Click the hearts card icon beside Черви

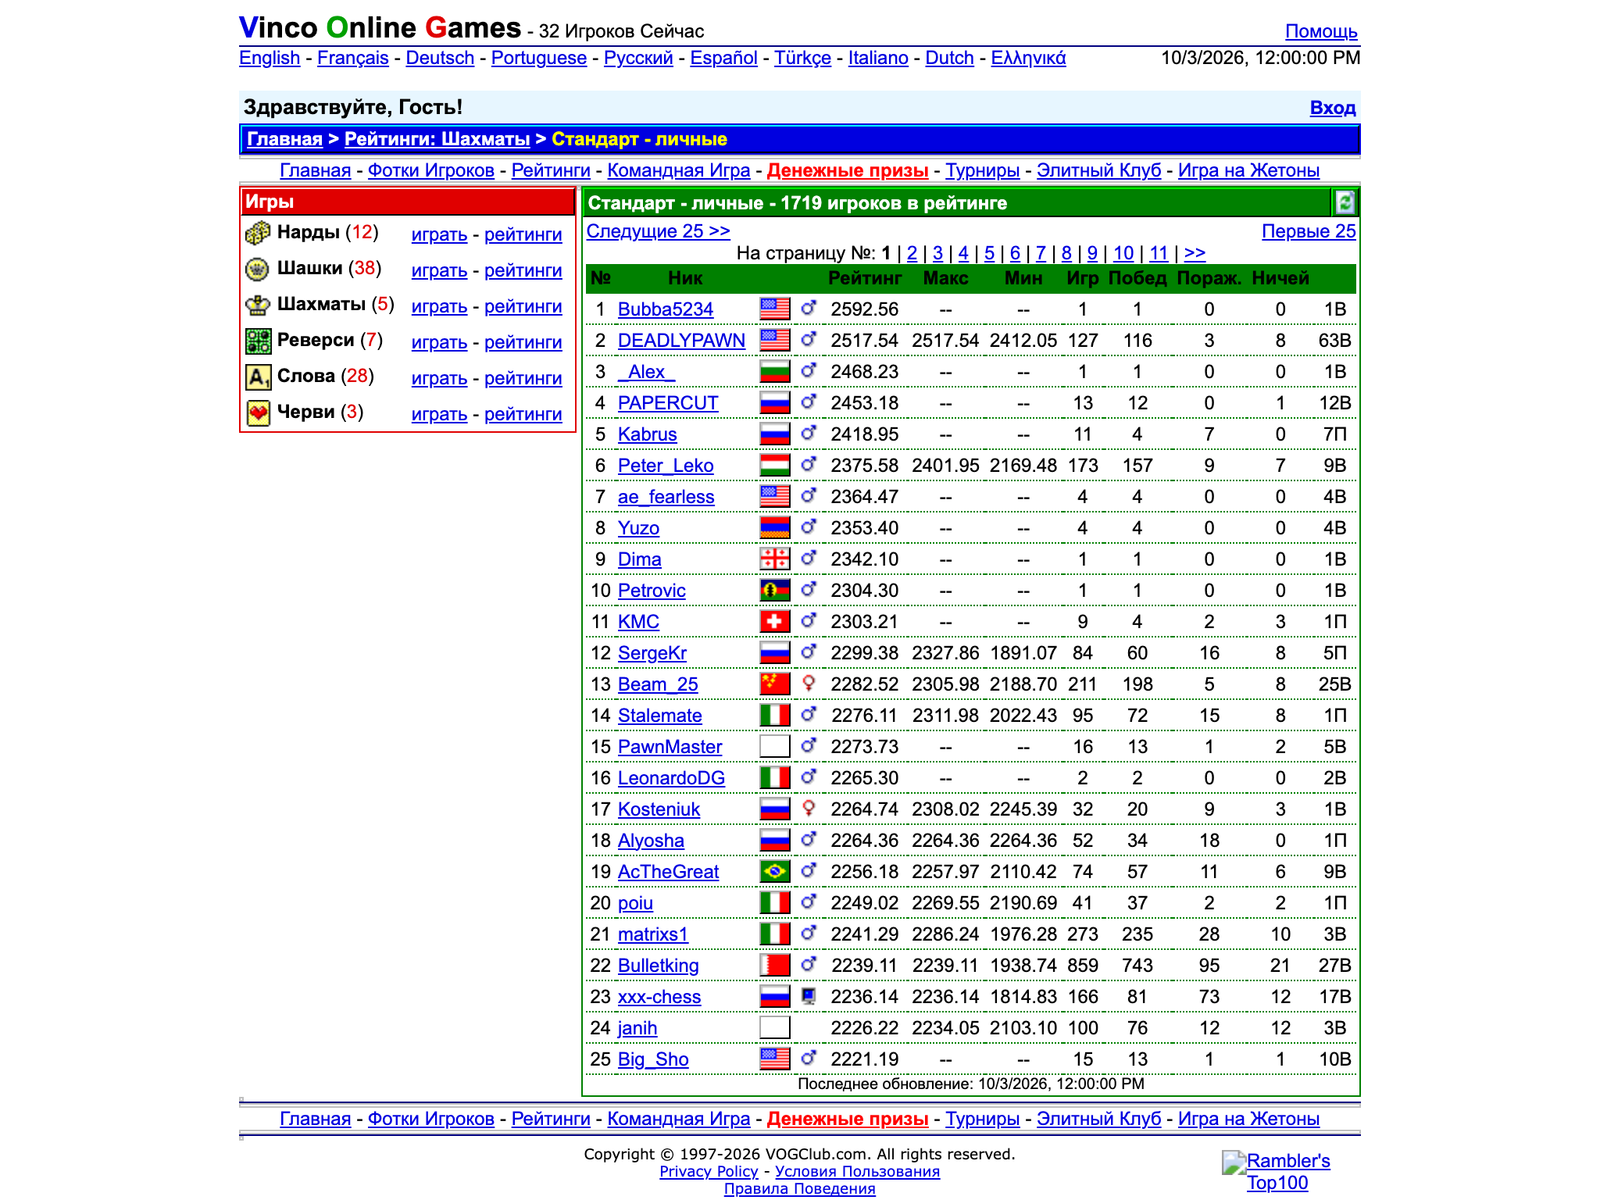pyautogui.click(x=258, y=413)
